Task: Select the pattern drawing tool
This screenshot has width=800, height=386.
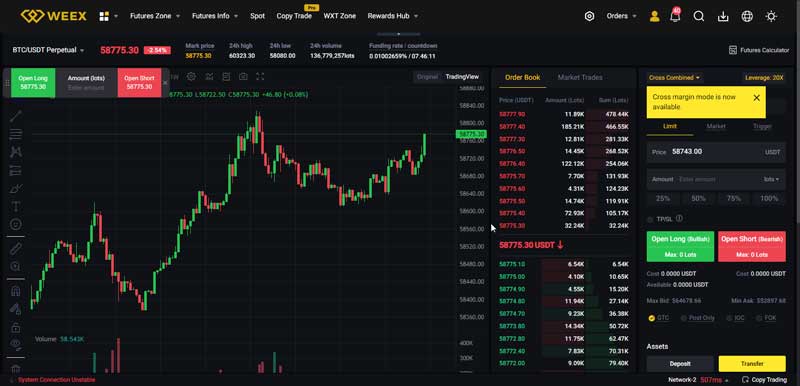Action: pyautogui.click(x=16, y=152)
